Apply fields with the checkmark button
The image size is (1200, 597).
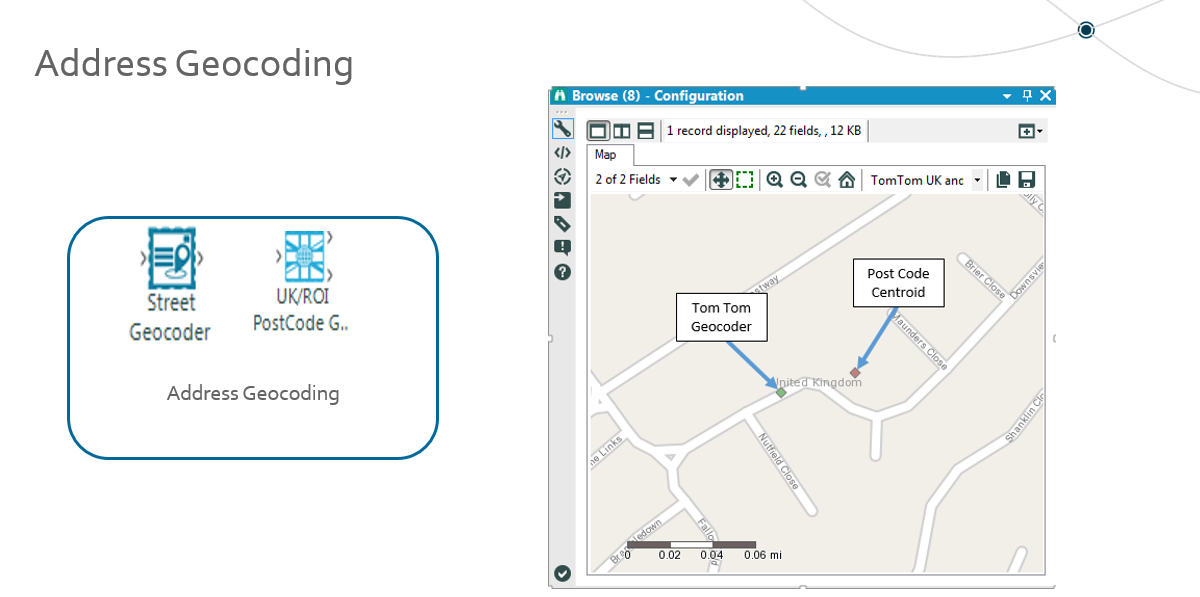[x=690, y=179]
